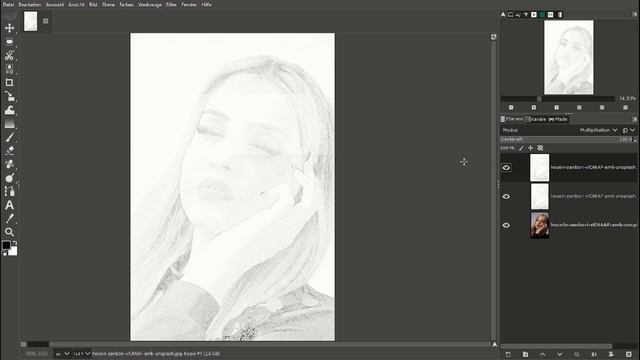Click zoom in in Navigation panel

coord(534,107)
